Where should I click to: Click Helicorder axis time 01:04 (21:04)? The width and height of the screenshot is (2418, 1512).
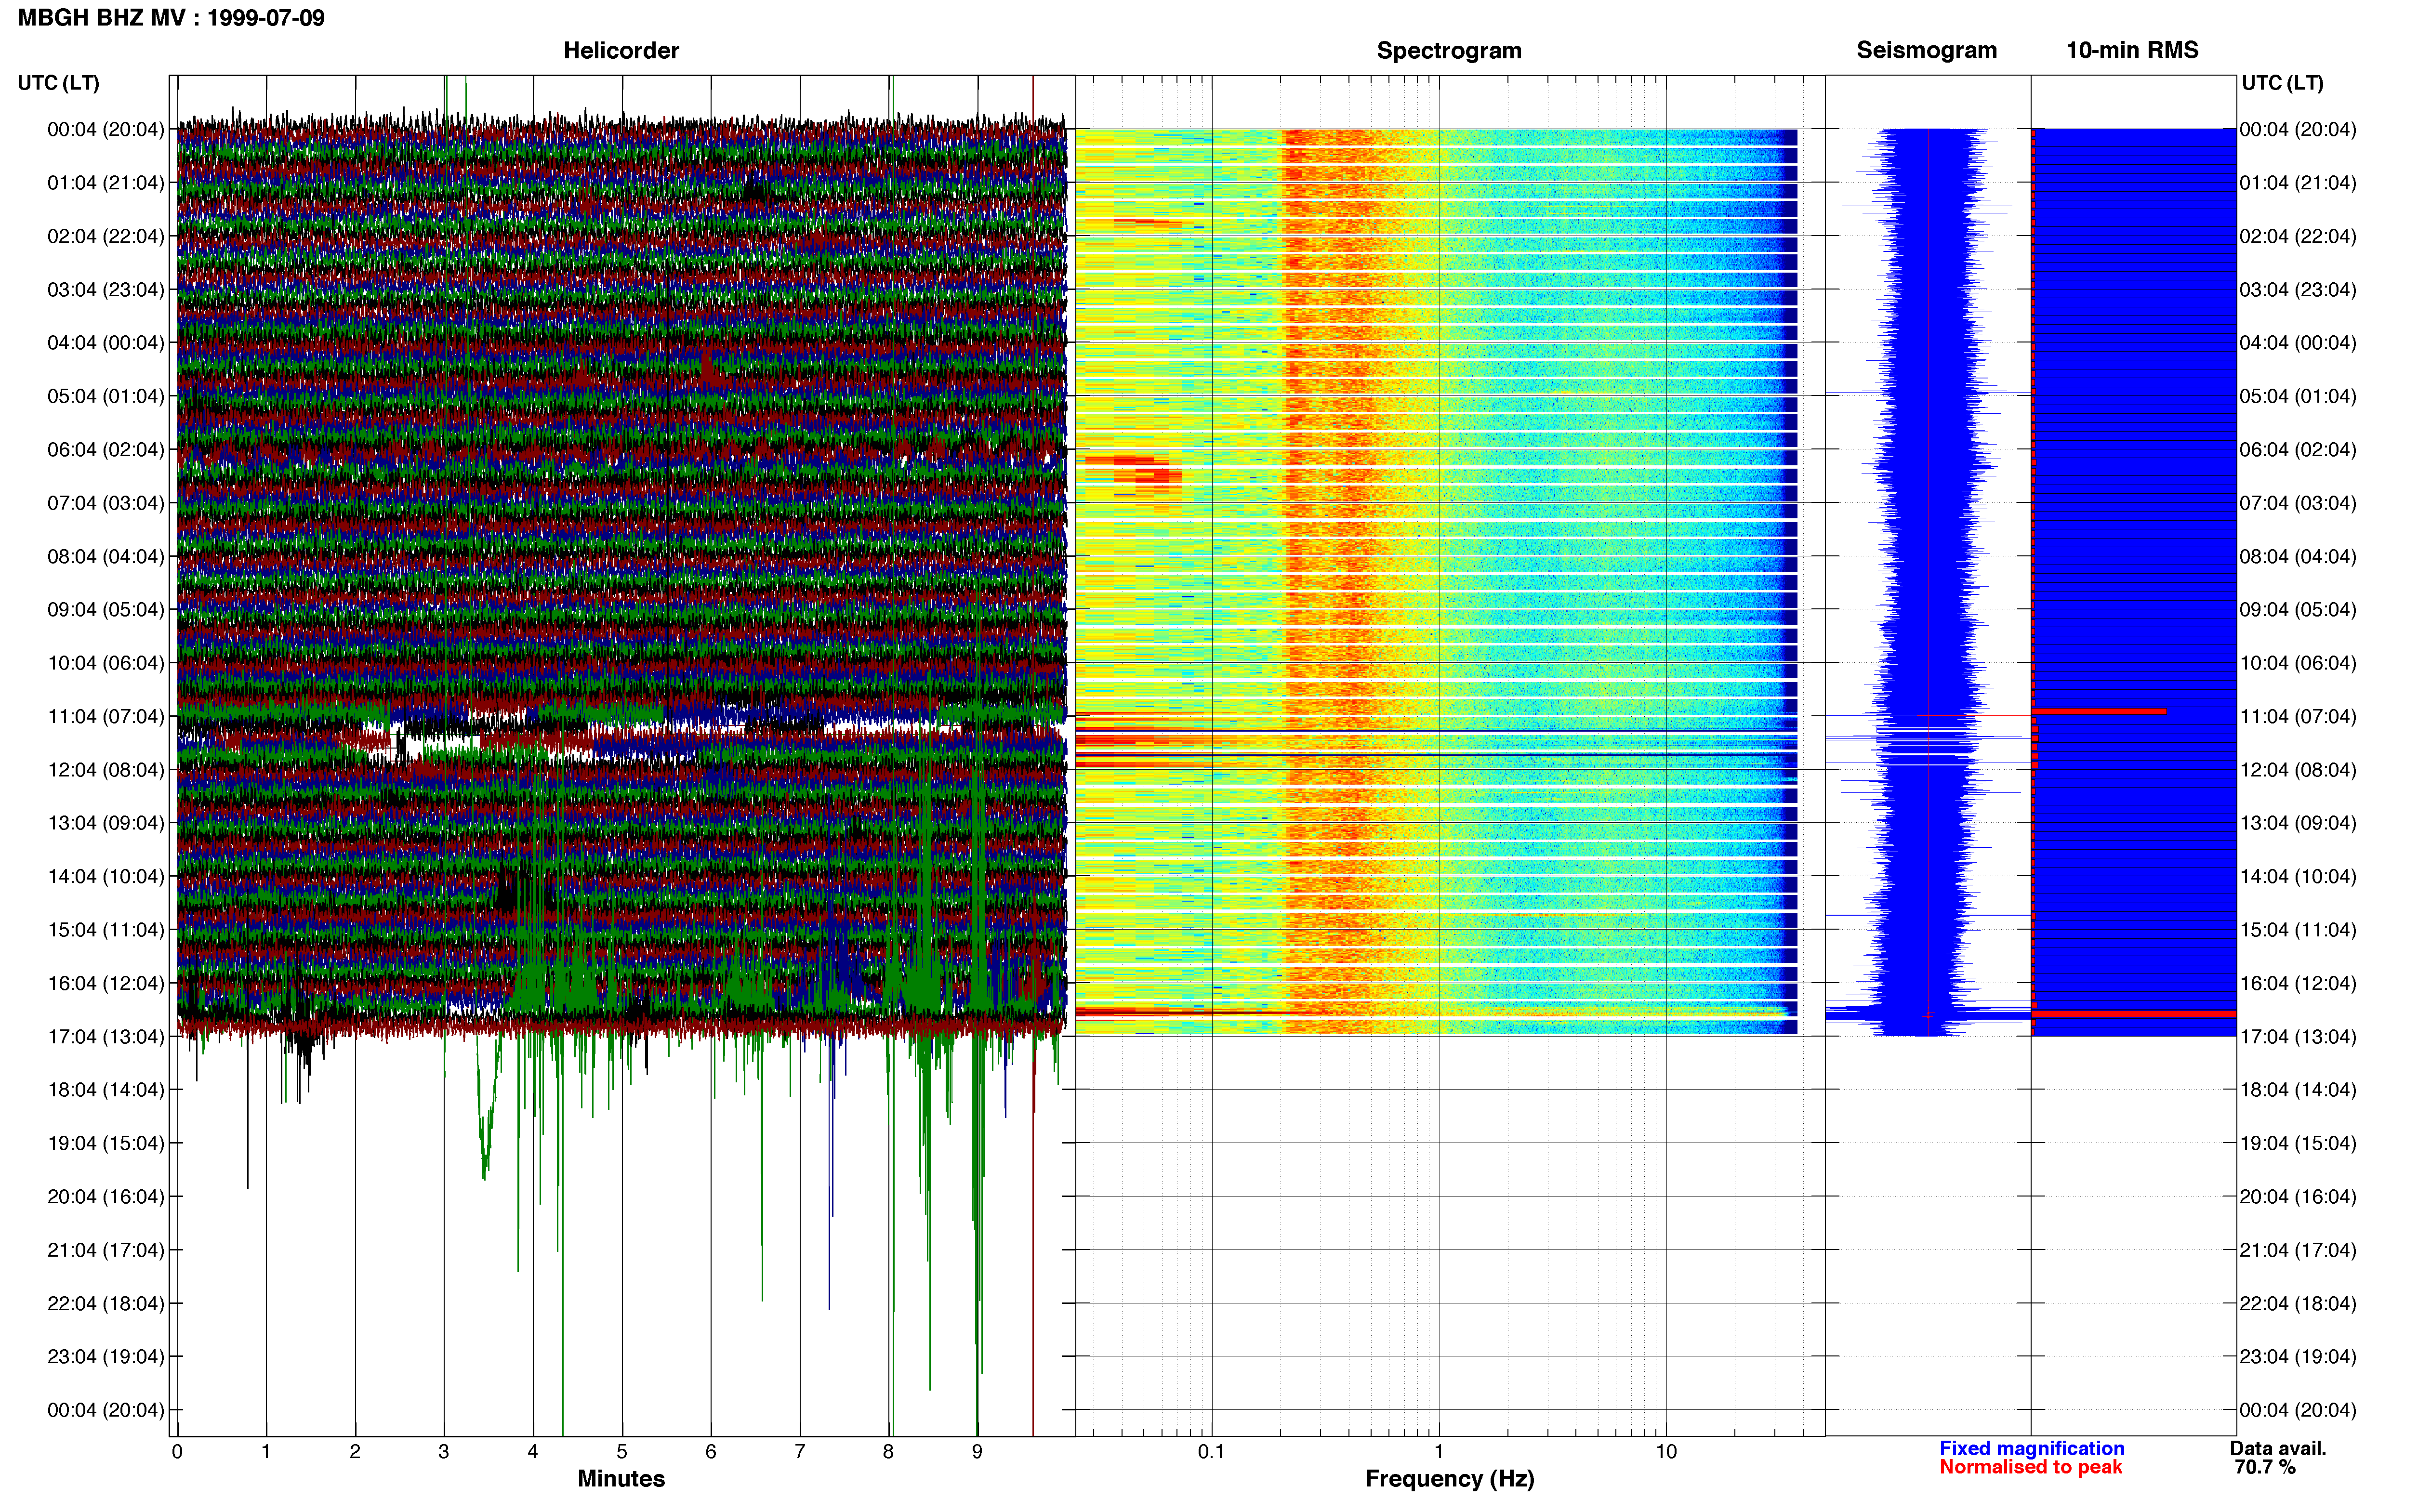pyautogui.click(x=106, y=183)
